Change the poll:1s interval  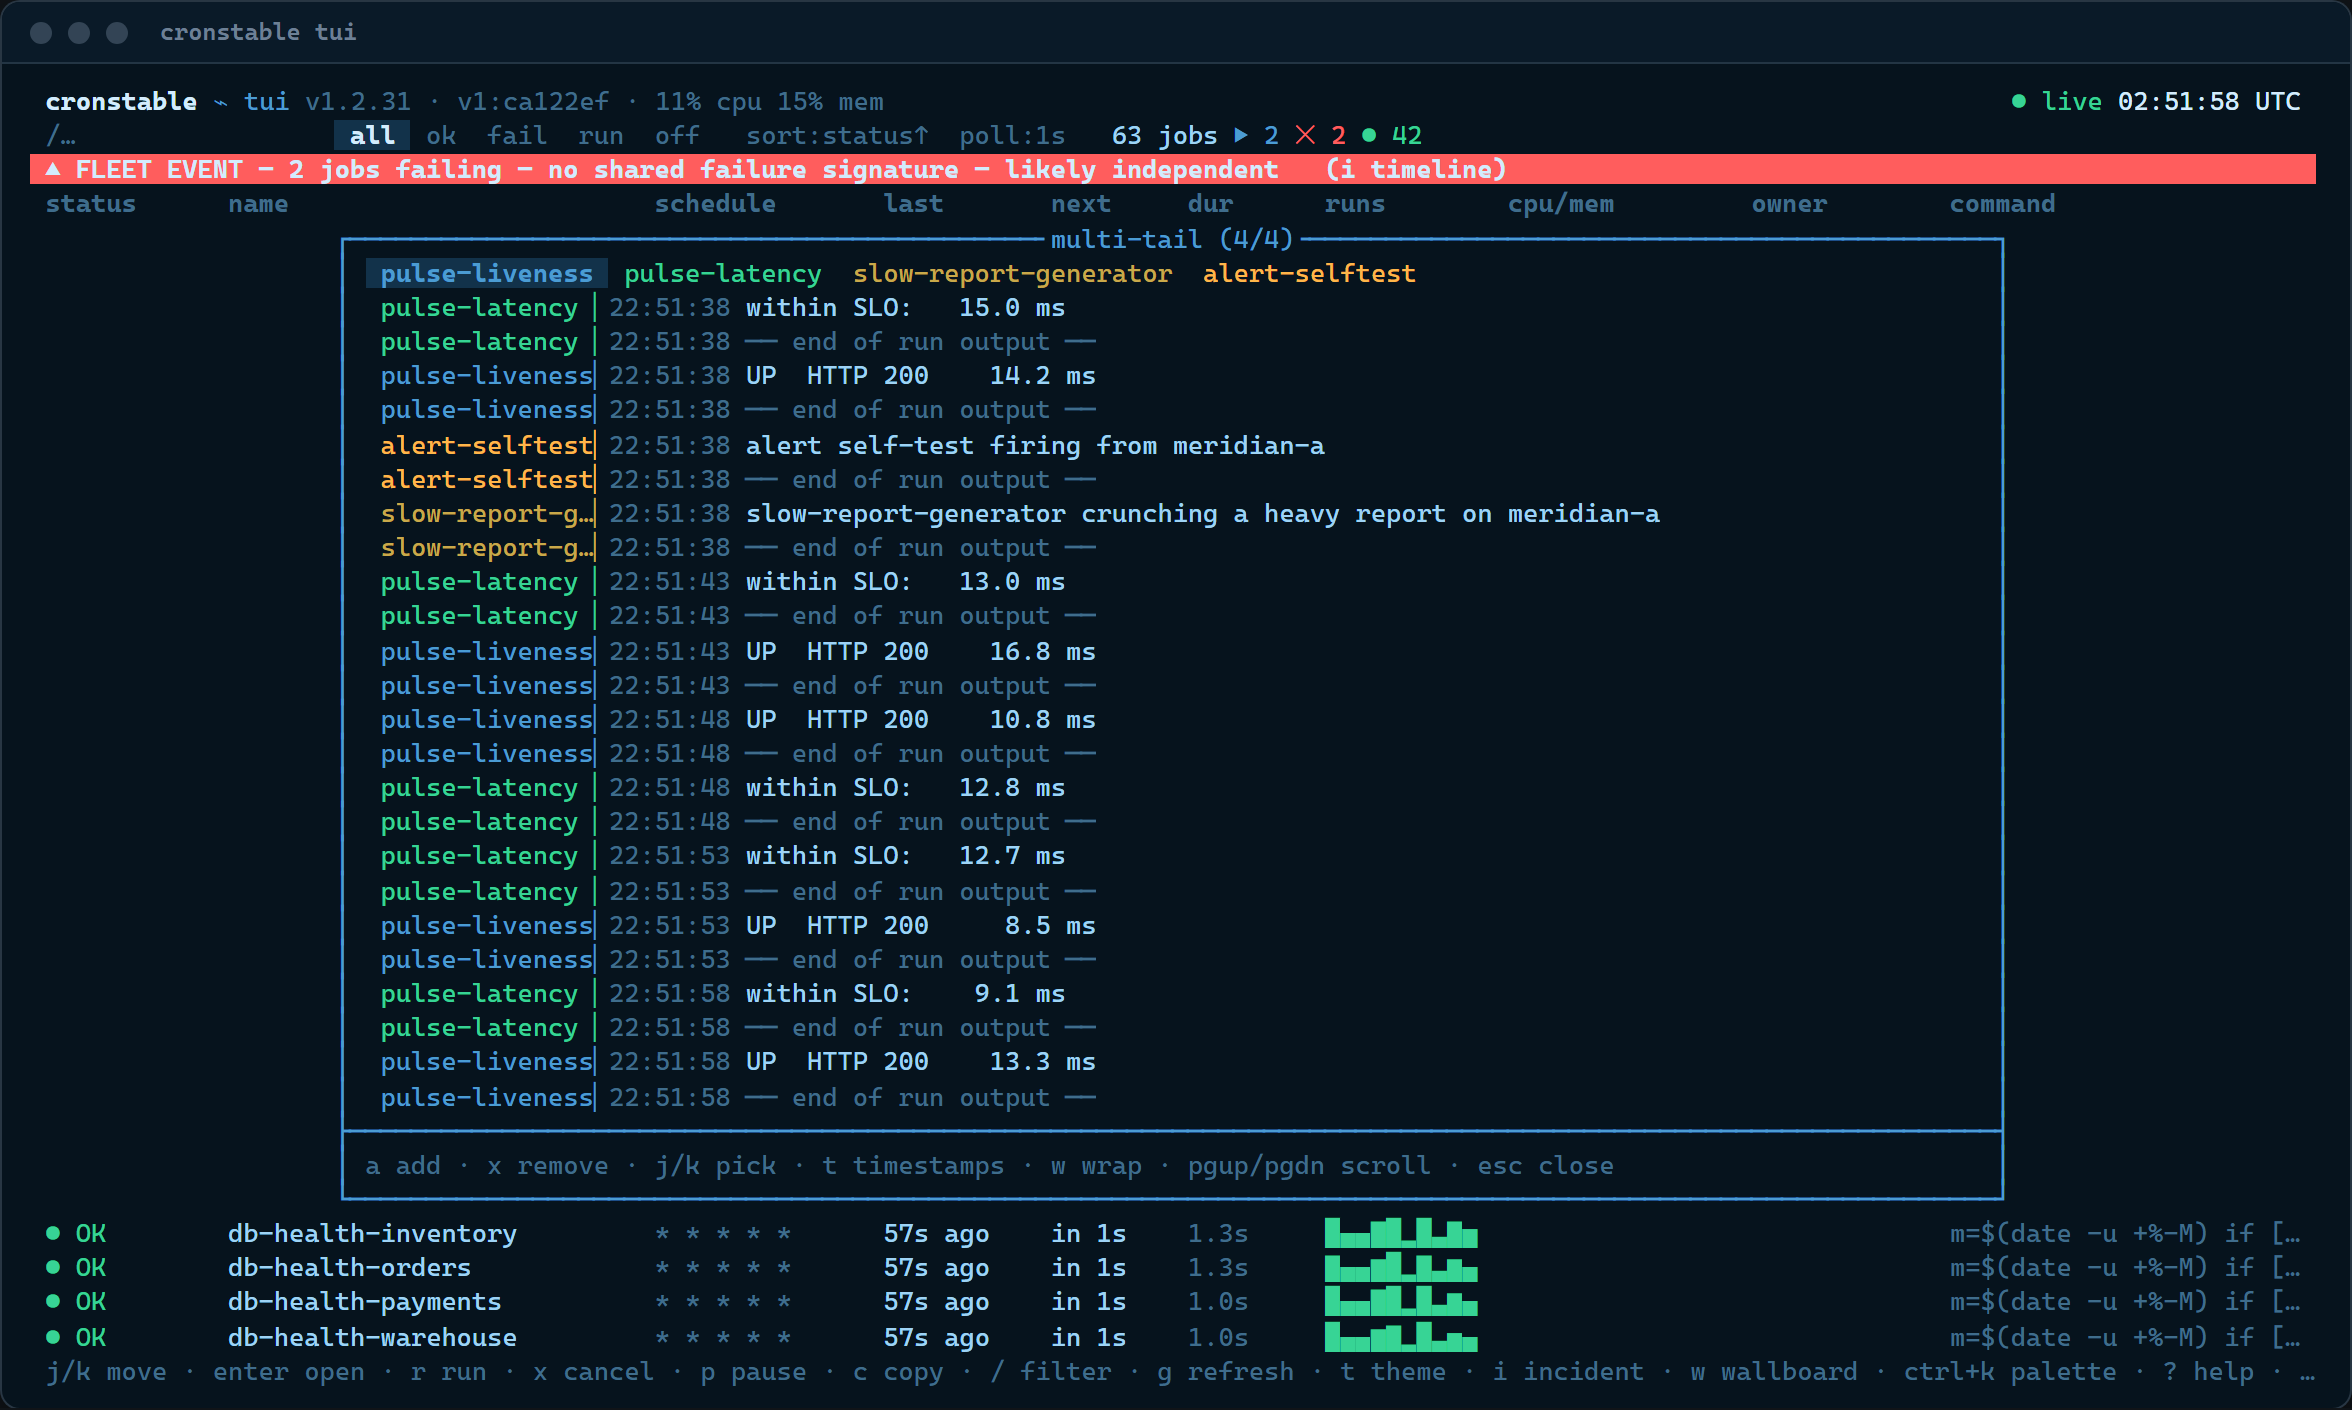tap(1012, 135)
